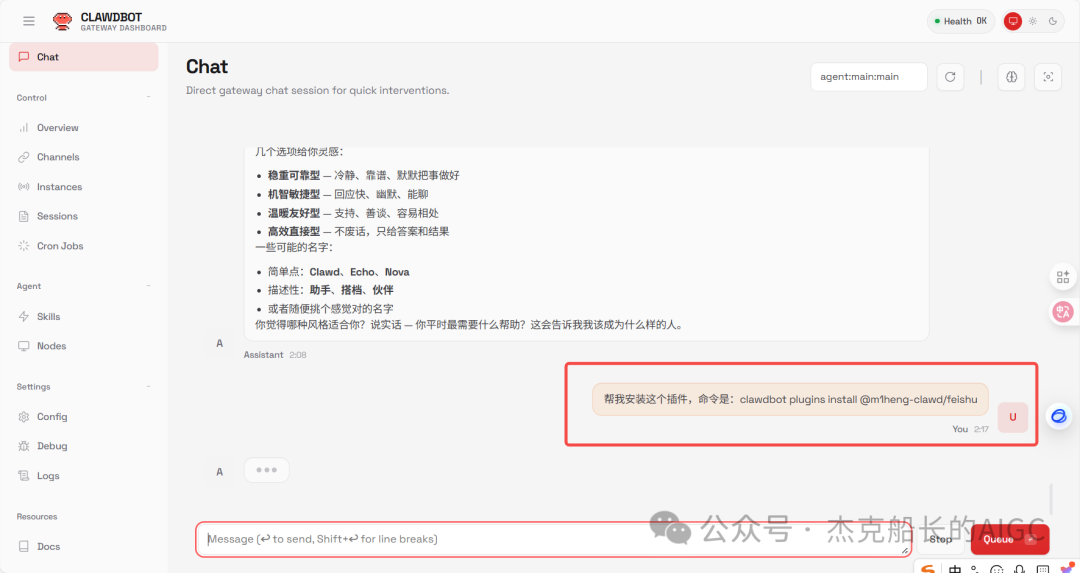Screen dimensions: 1080x573
Task: Click the Instances broadcast icon
Action: (23, 187)
